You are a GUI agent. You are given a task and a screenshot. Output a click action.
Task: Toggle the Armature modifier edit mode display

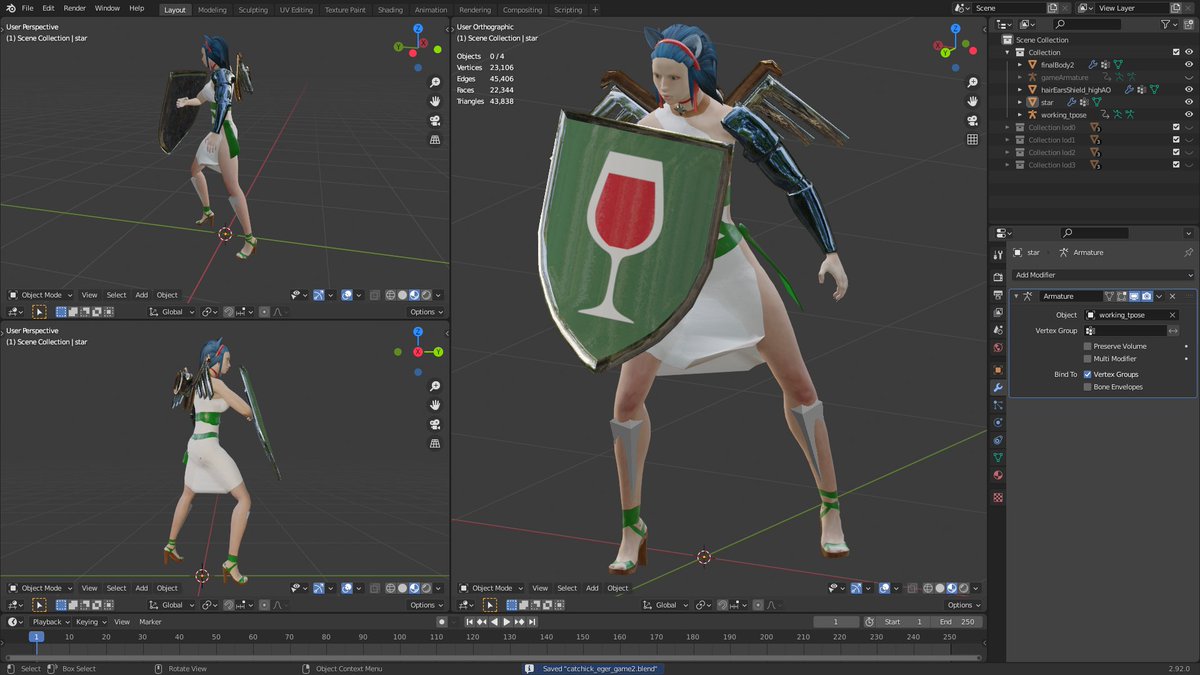coord(1121,296)
